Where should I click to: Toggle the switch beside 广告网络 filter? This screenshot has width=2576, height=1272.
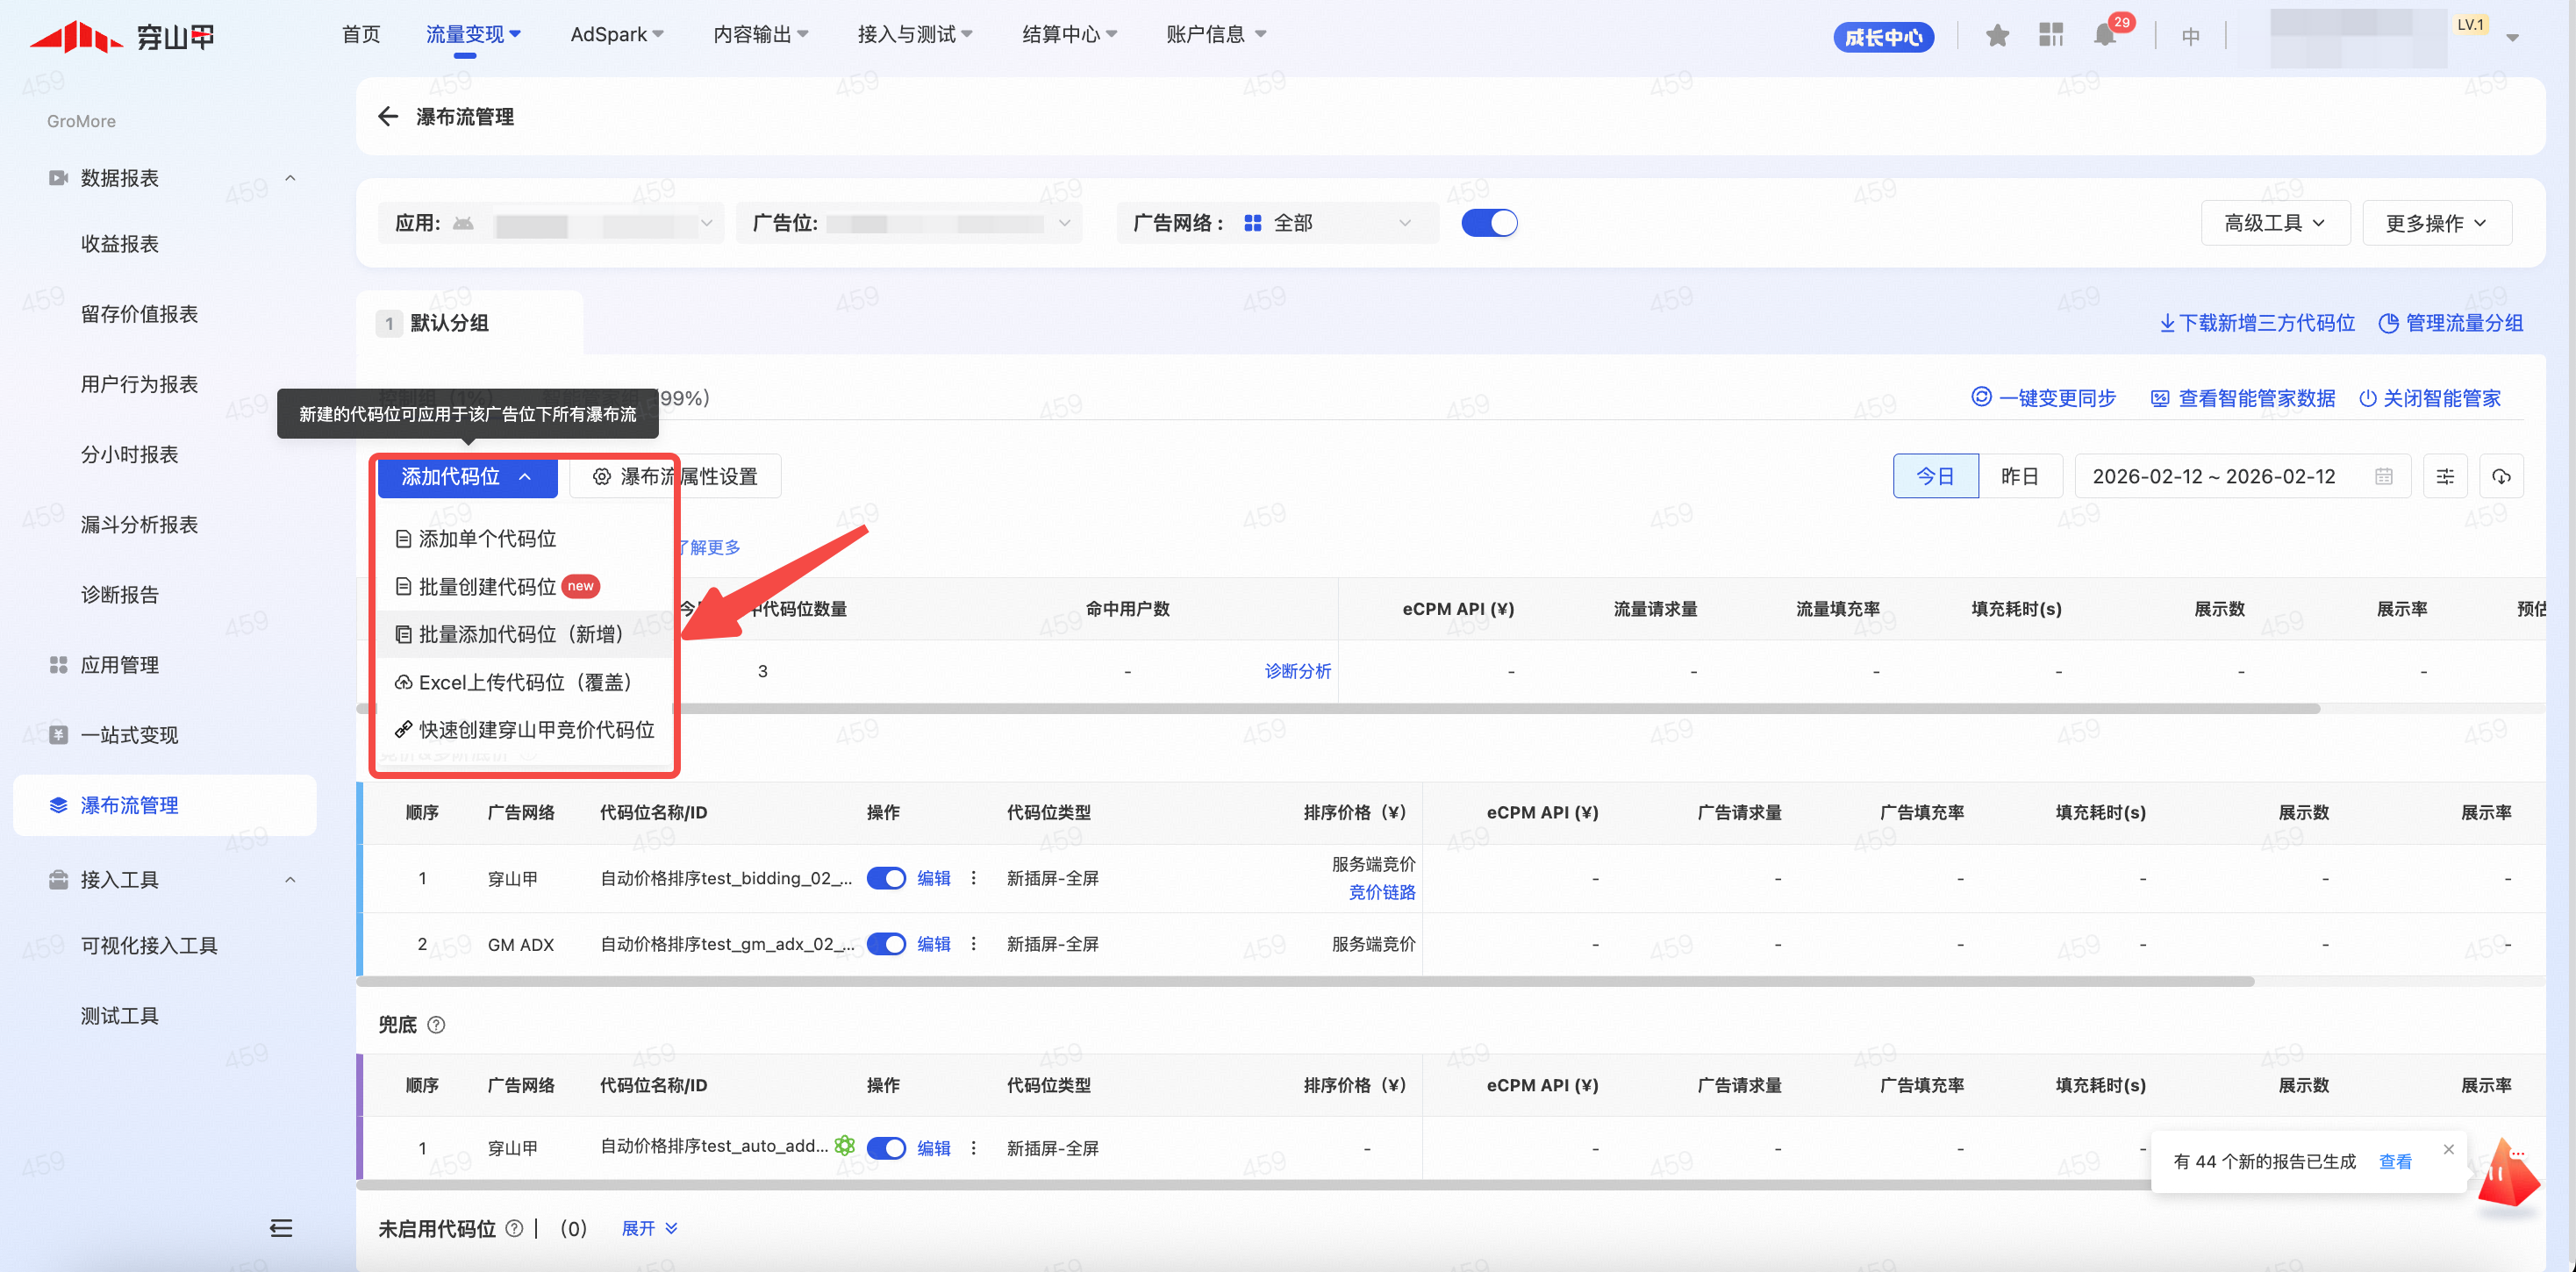coord(1489,223)
